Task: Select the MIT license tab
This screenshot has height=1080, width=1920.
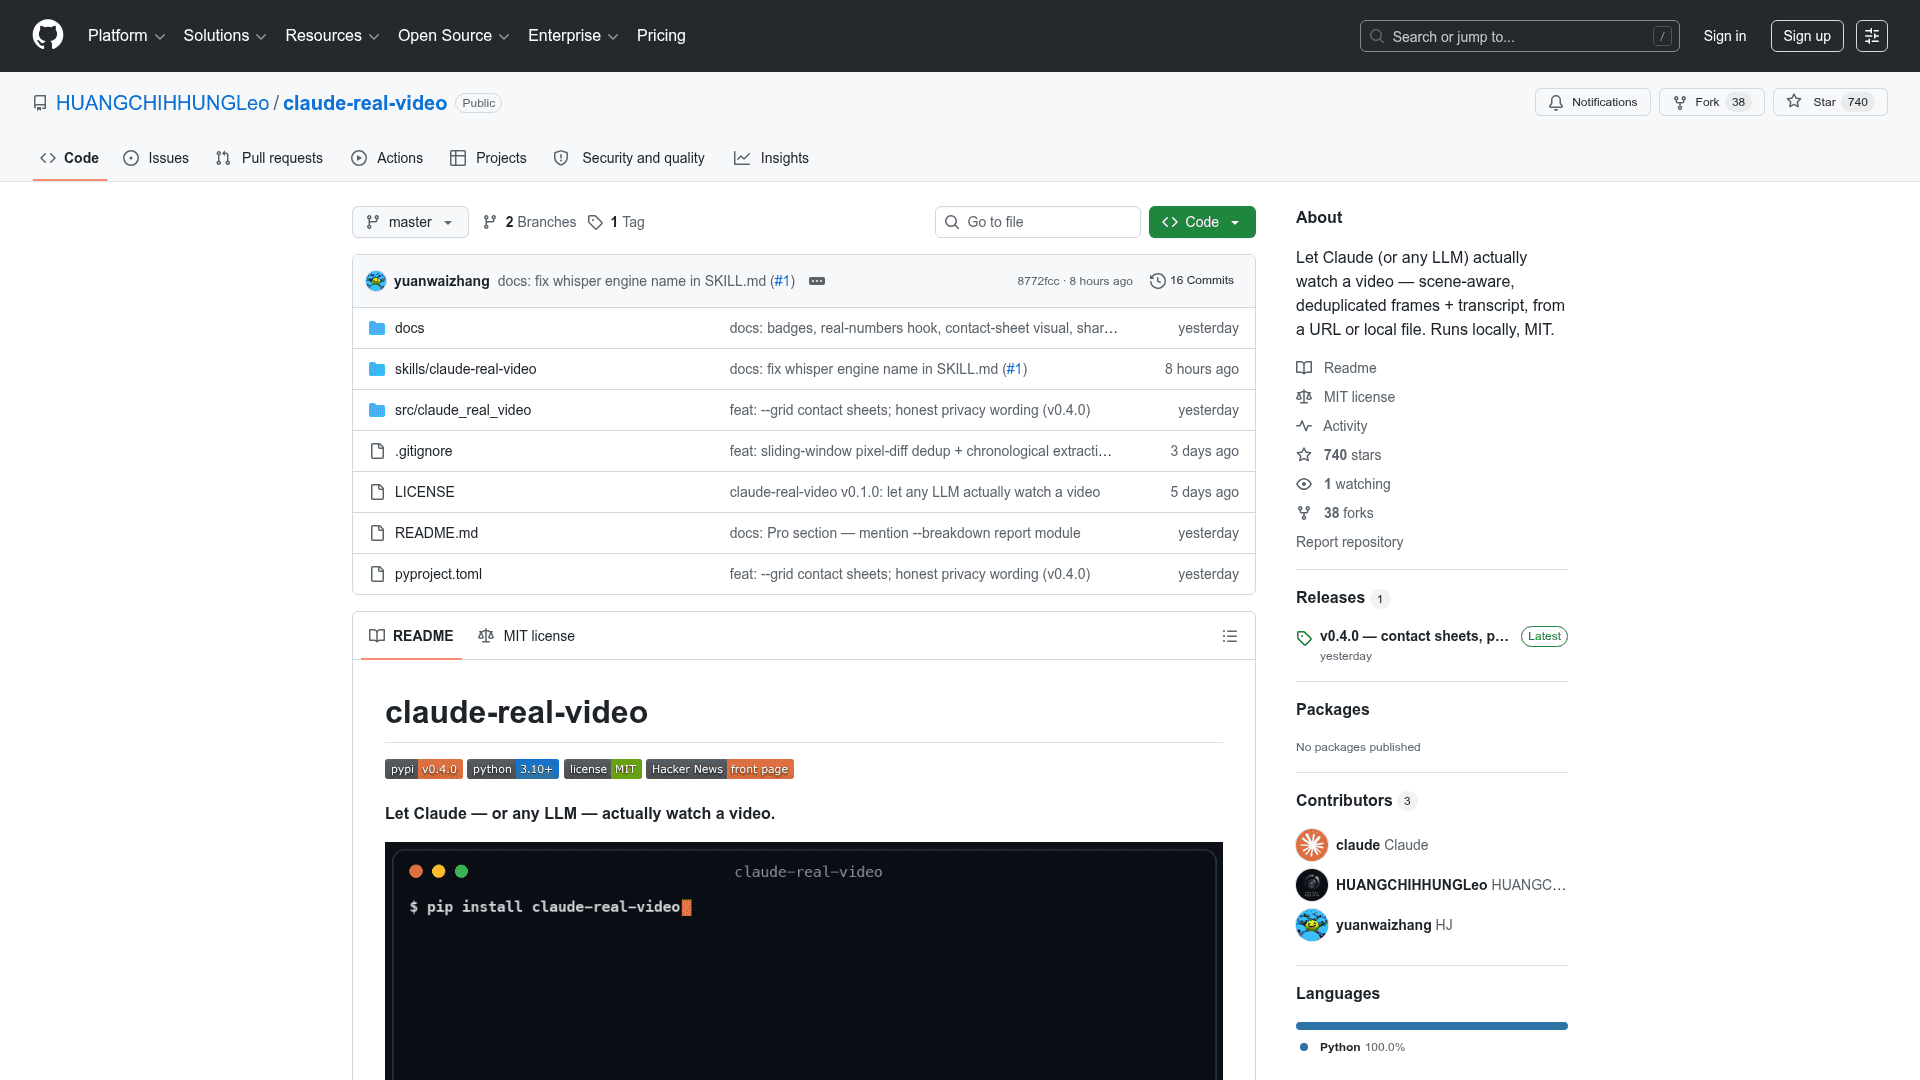Action: tap(526, 636)
